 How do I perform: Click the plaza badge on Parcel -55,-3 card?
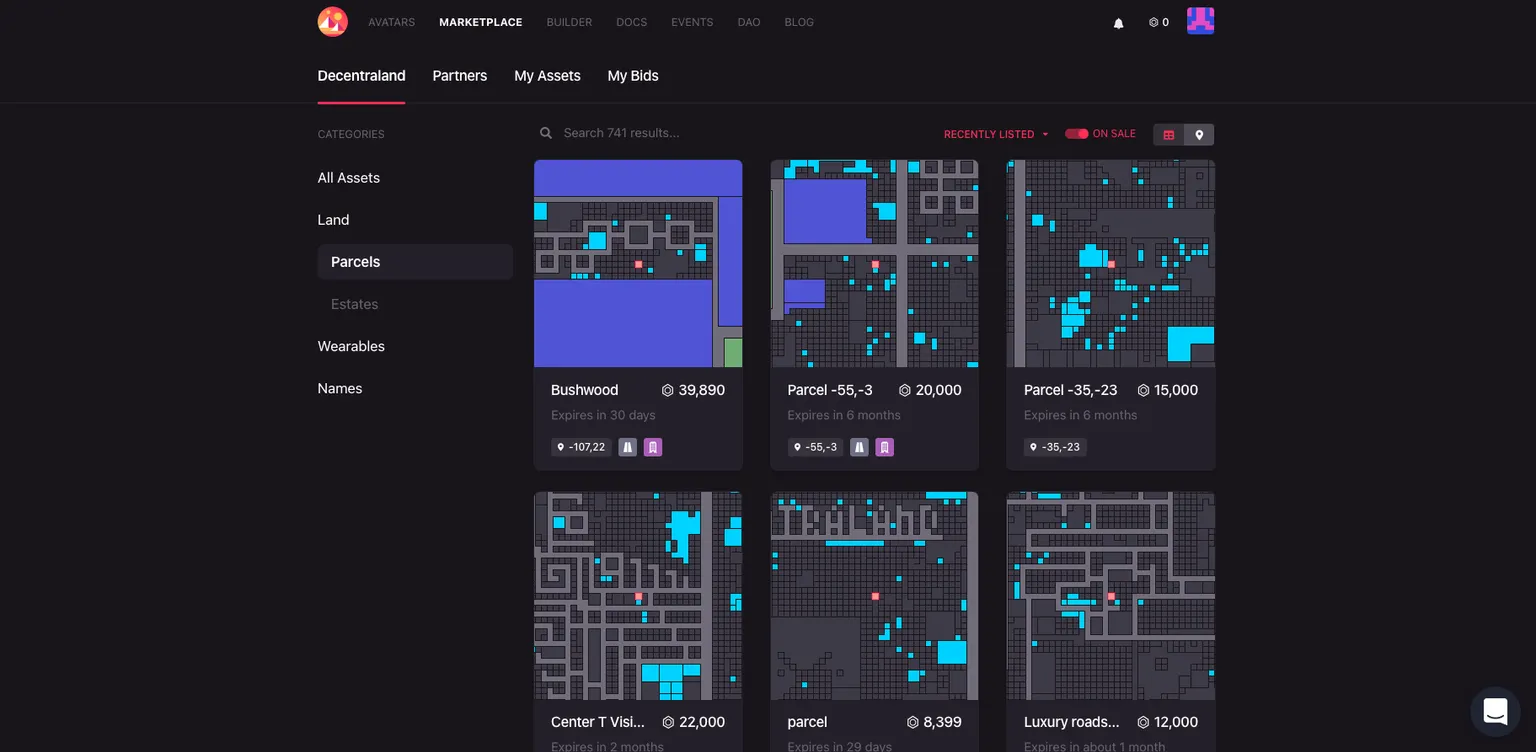pos(885,447)
